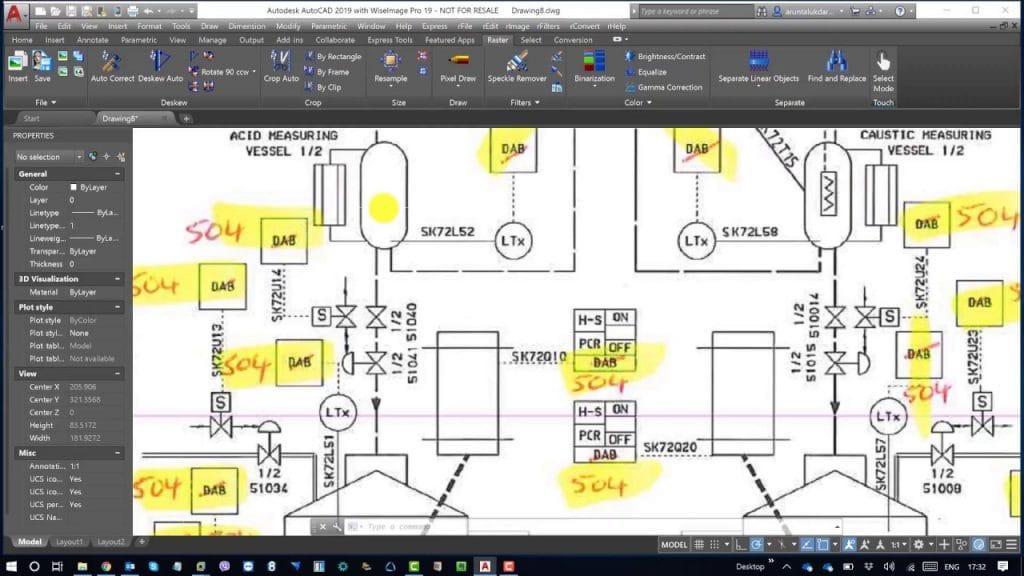The image size is (1024, 576).
Task: Open the Speckle Remover filter
Action: 517,67
